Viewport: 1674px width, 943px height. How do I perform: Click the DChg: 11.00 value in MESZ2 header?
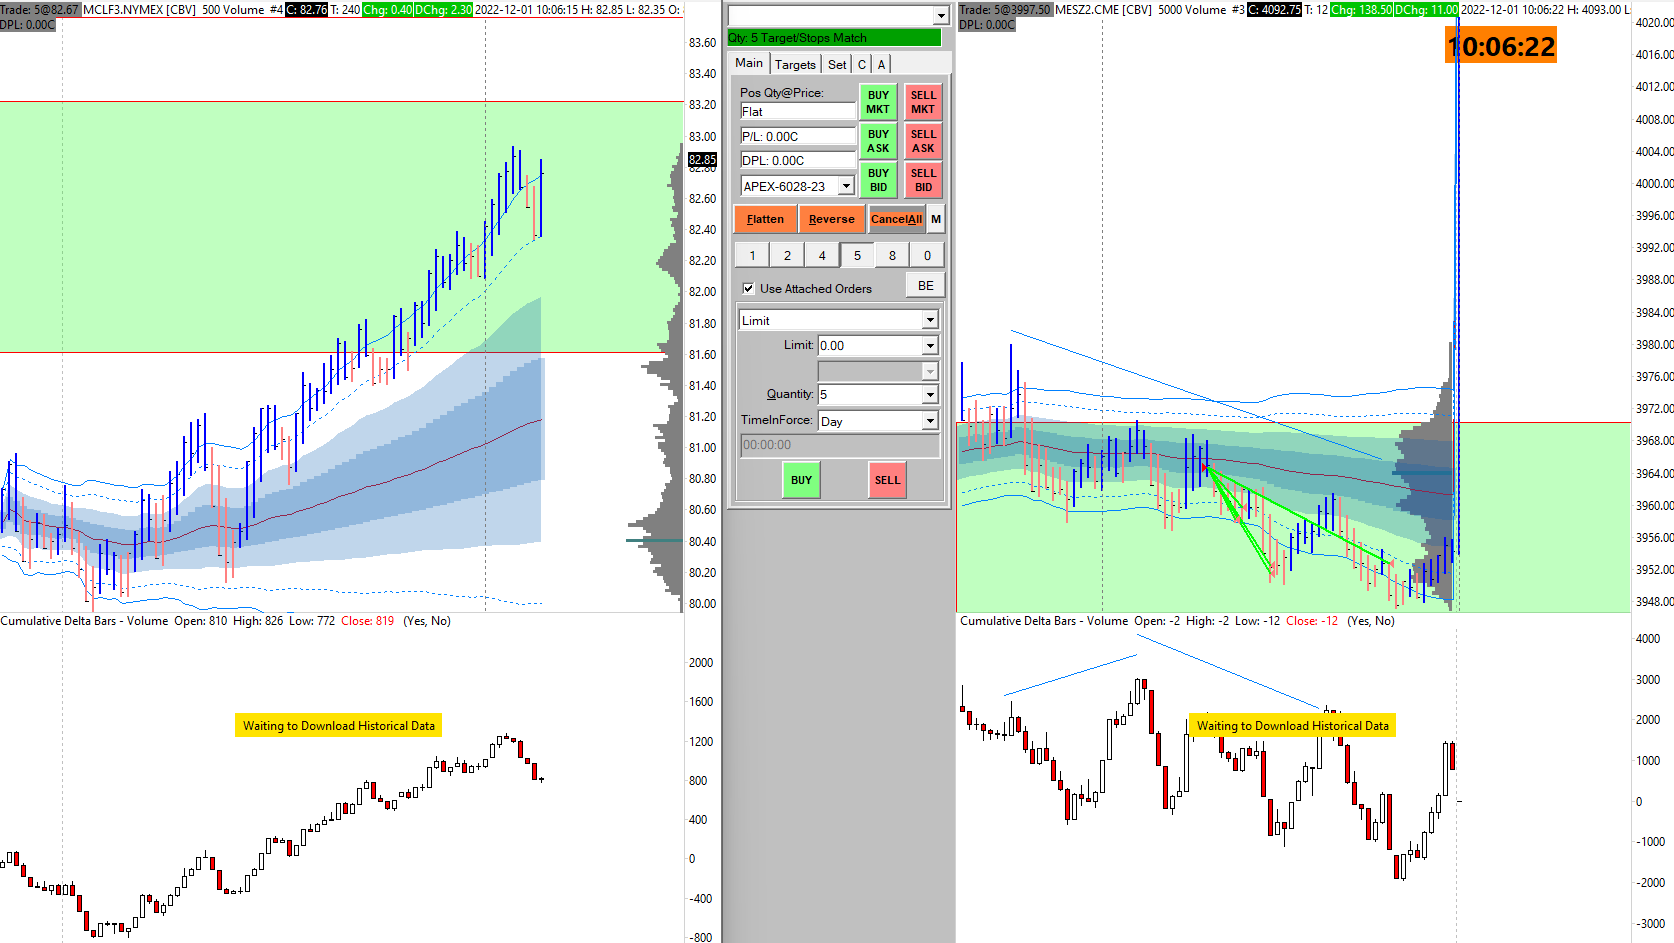(1426, 10)
